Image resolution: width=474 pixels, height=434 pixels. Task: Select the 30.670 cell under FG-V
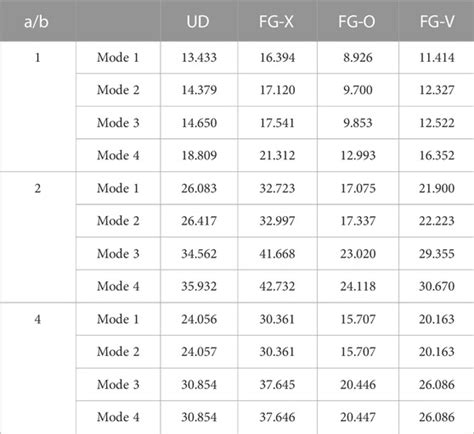pos(437,286)
